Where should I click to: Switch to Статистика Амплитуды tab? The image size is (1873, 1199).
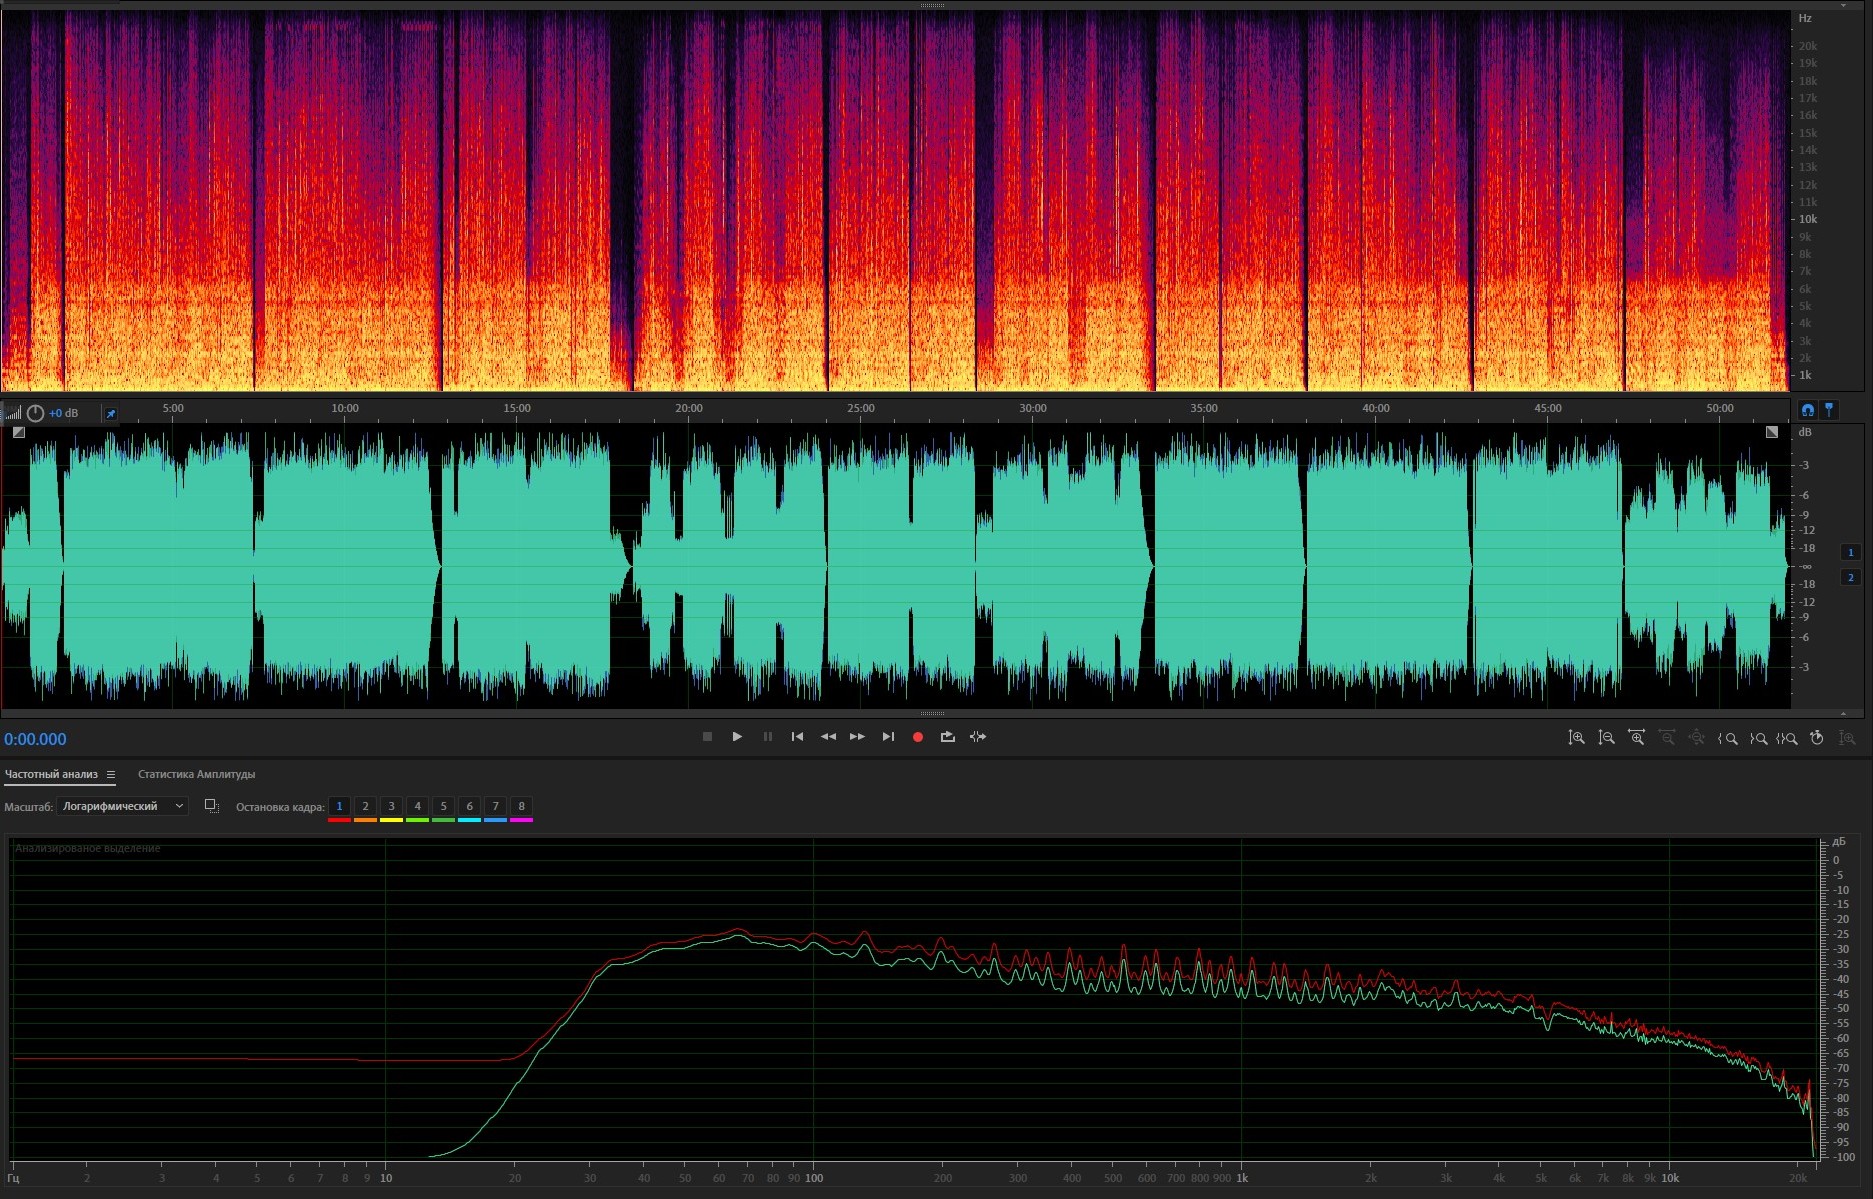coord(196,775)
